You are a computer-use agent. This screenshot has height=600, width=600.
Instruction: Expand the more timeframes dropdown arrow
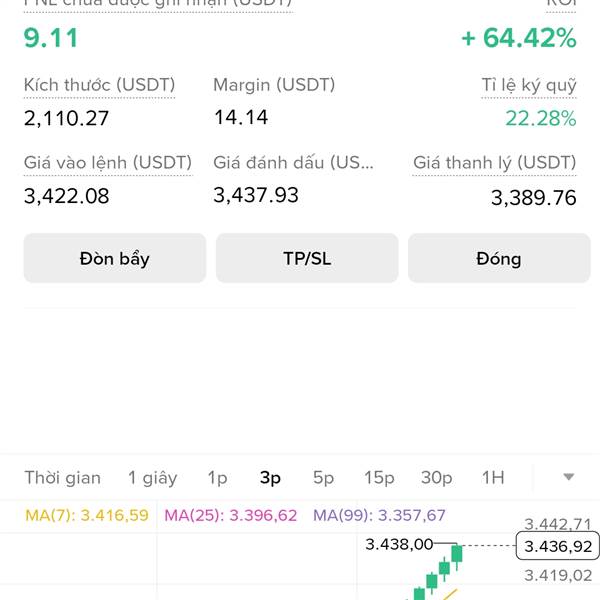tap(569, 477)
